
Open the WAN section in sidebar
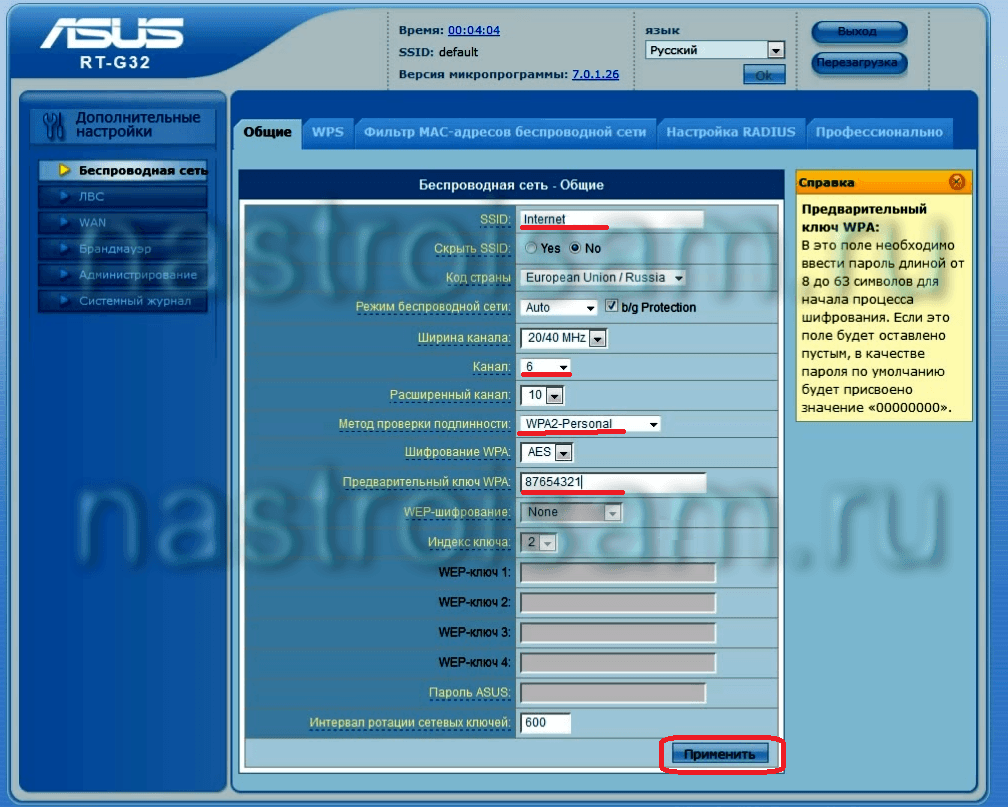pos(93,223)
